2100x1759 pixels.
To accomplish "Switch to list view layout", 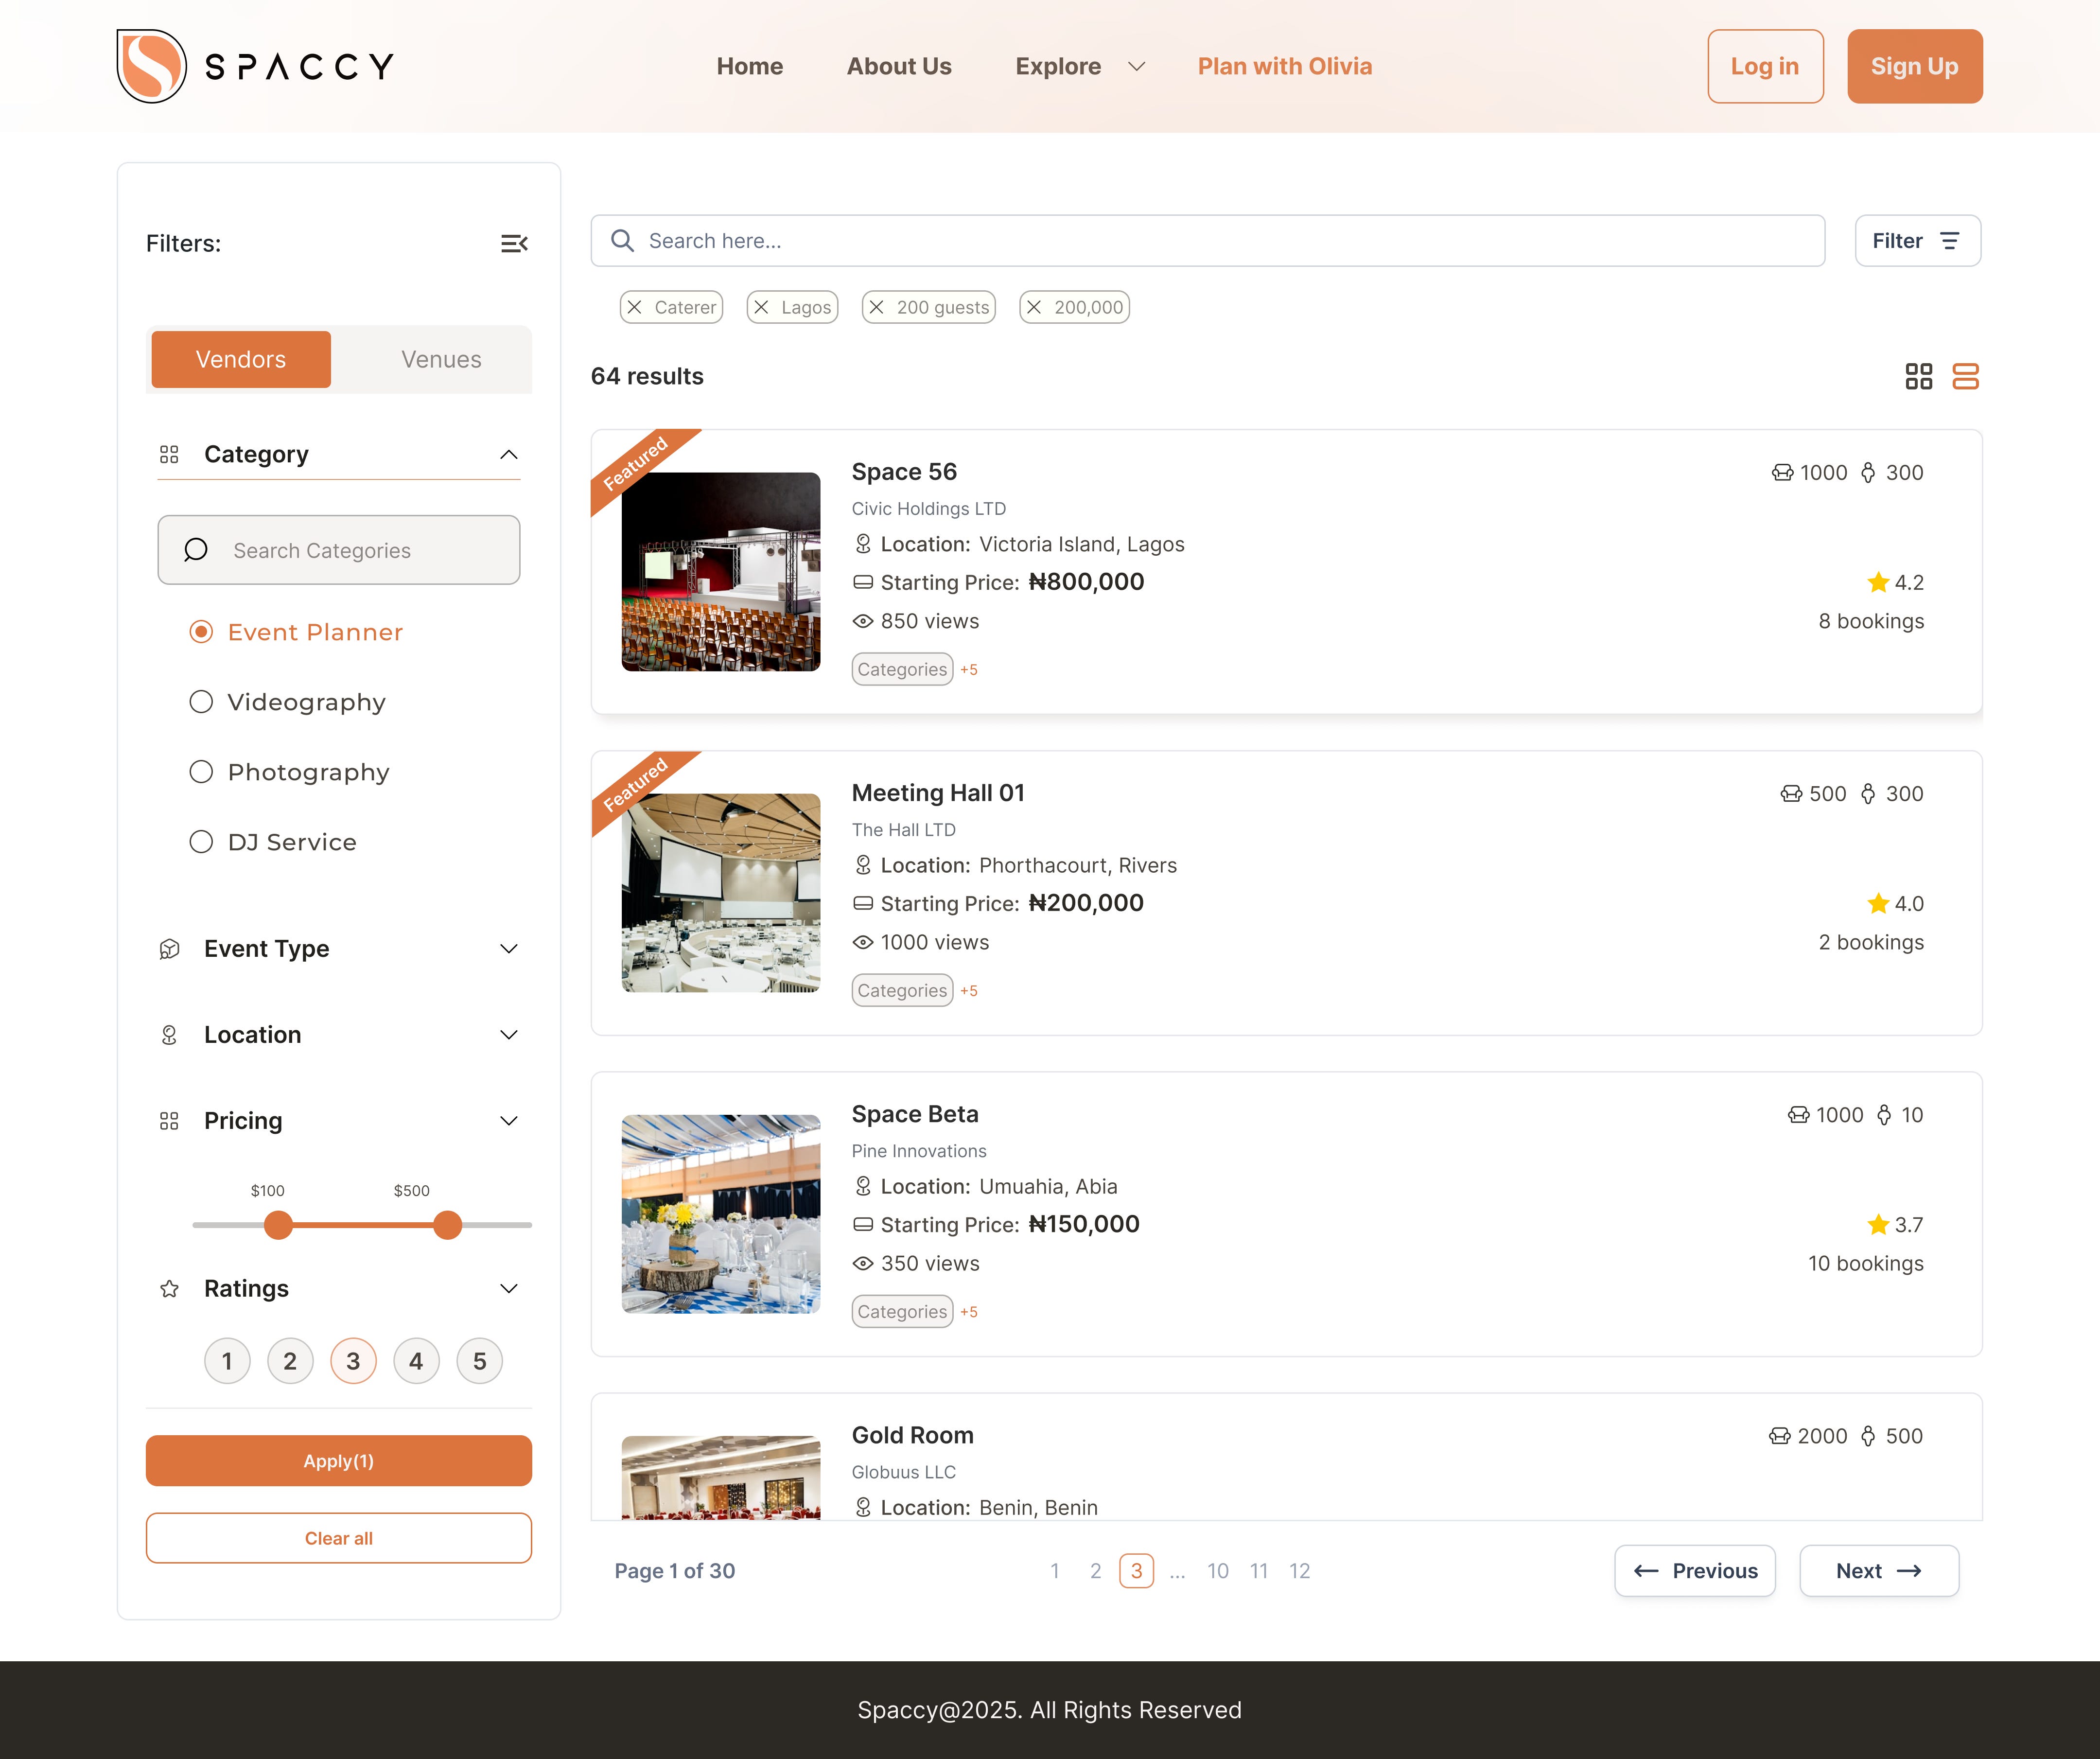I will [x=1965, y=376].
